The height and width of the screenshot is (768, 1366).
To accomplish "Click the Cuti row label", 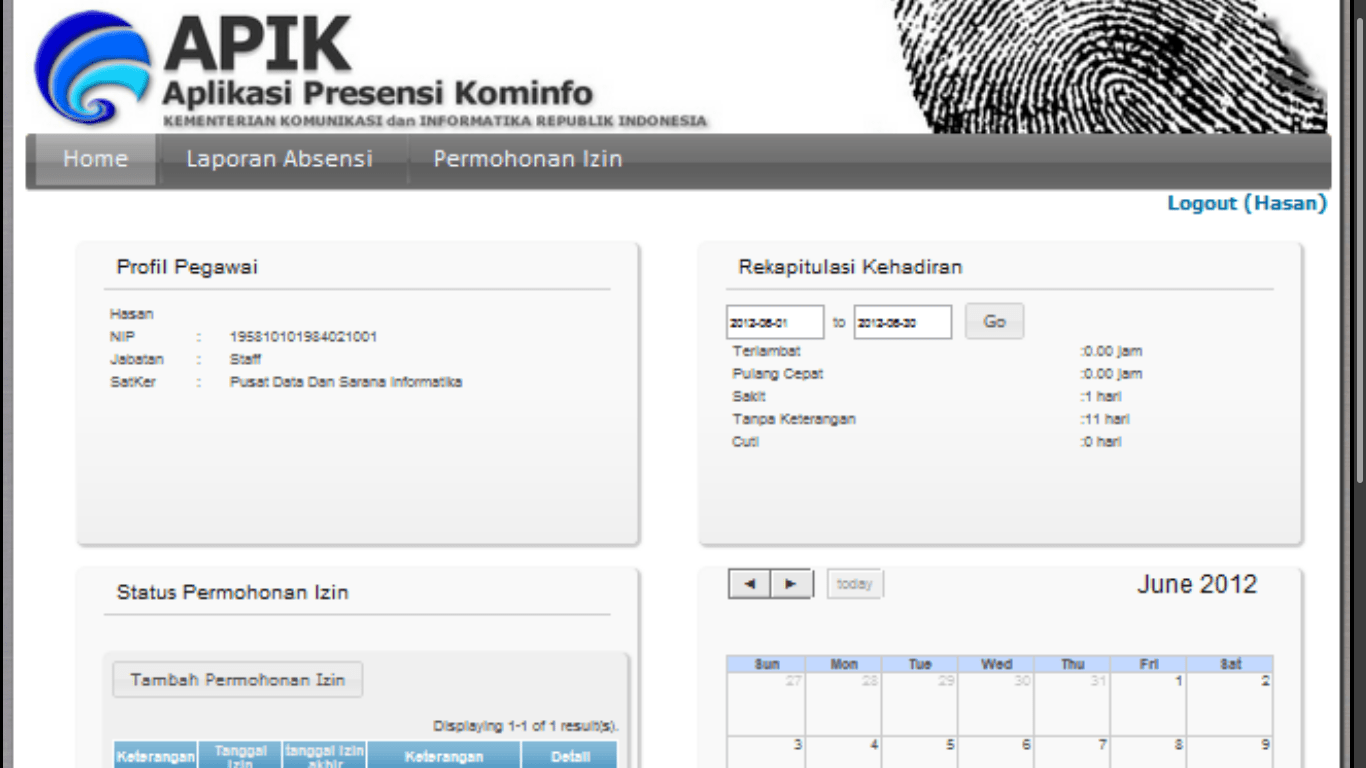I will [x=745, y=442].
